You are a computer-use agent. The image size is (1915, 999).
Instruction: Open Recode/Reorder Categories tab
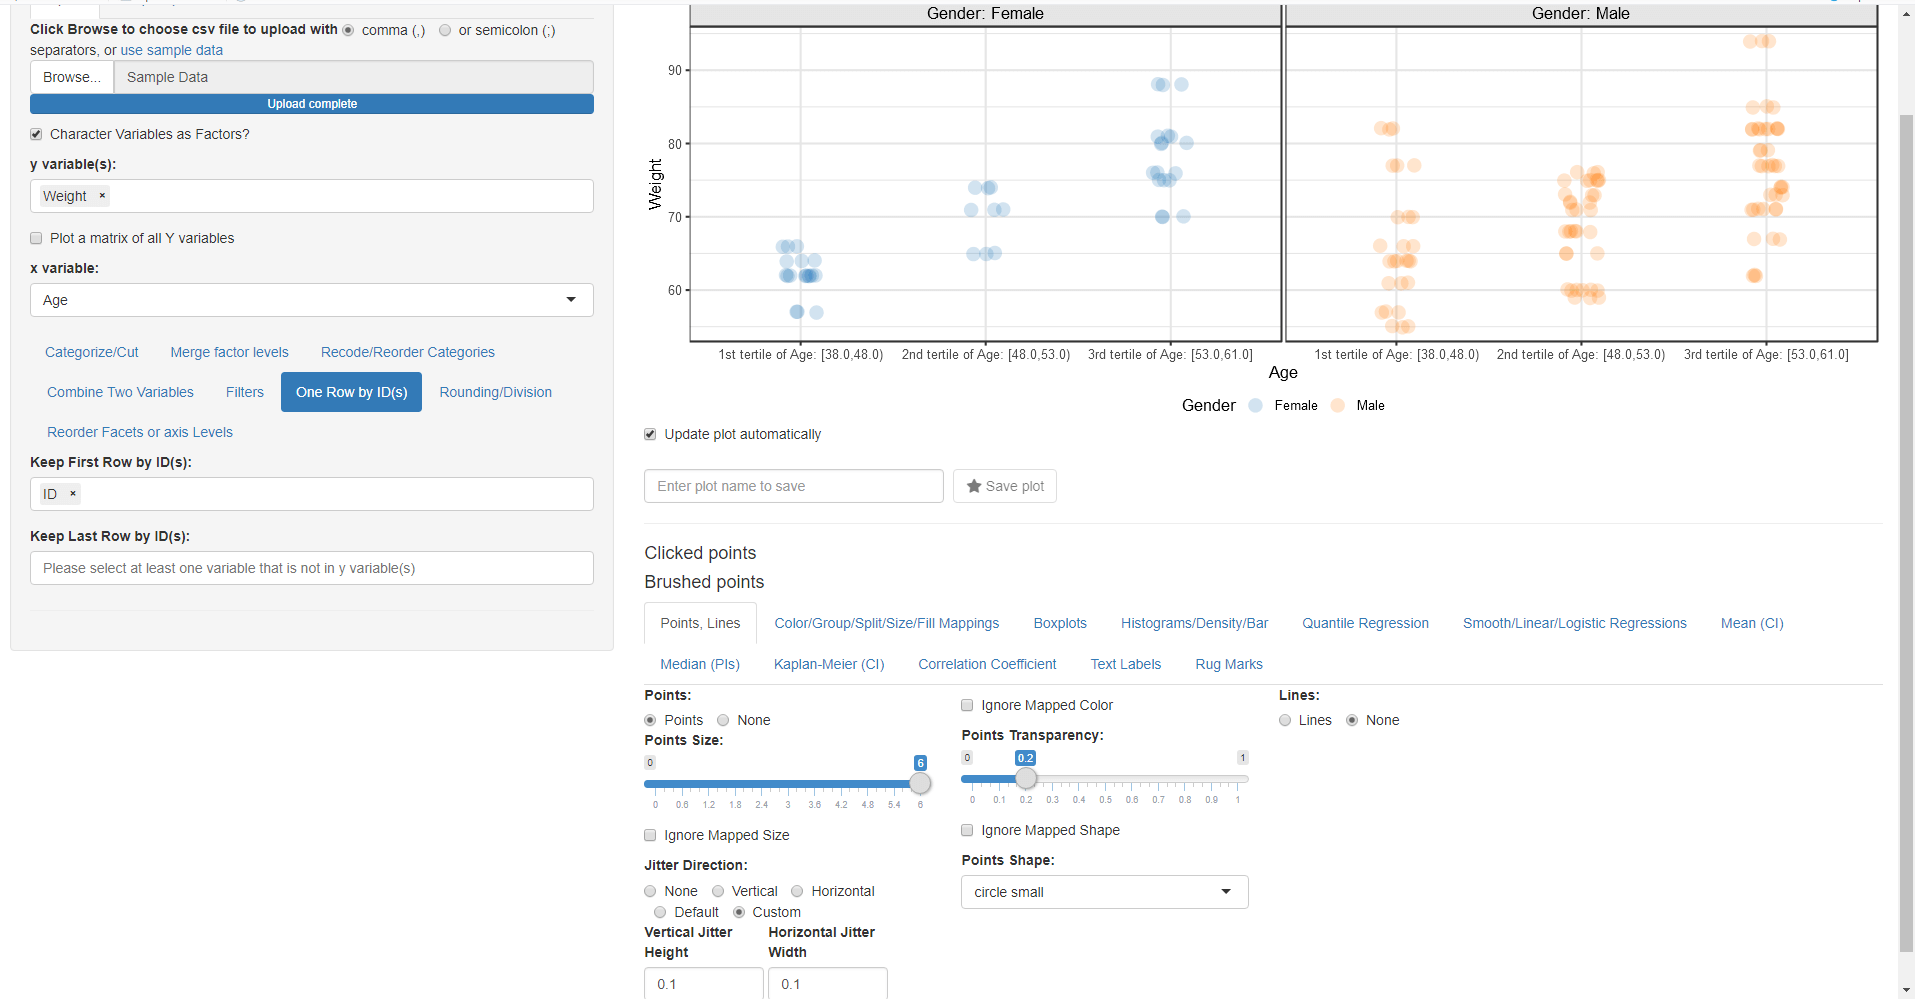(408, 352)
